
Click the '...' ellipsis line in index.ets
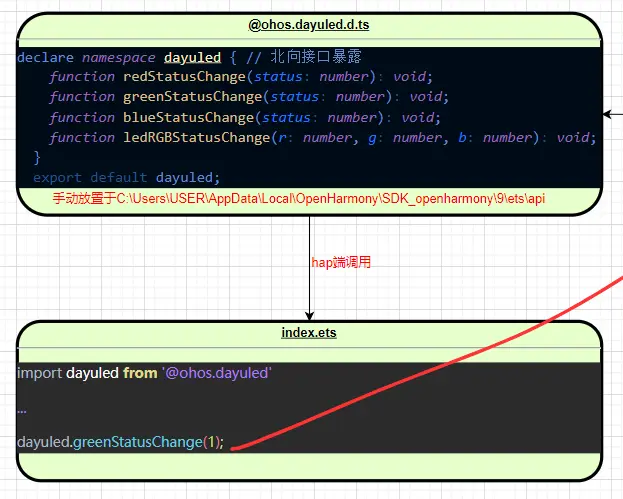(x=22, y=411)
